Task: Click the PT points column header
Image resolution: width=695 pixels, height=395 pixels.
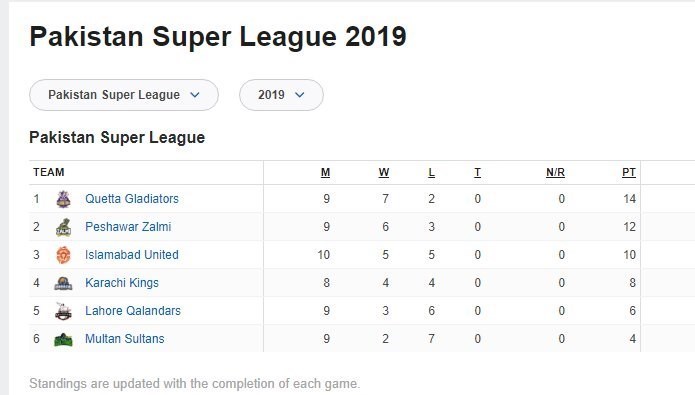Action: click(x=629, y=172)
